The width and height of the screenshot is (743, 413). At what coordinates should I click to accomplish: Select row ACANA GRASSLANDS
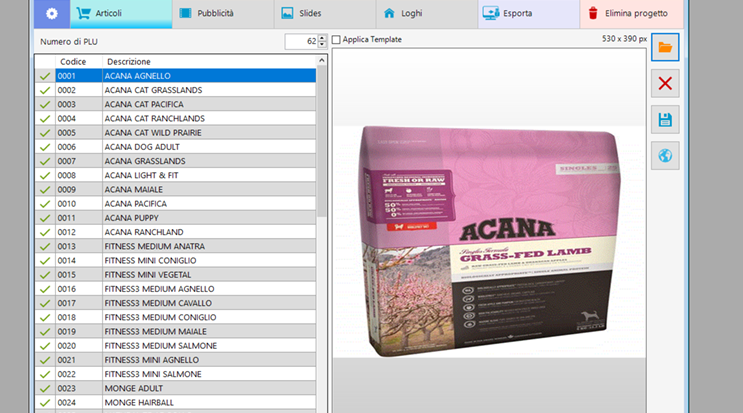pos(175,161)
